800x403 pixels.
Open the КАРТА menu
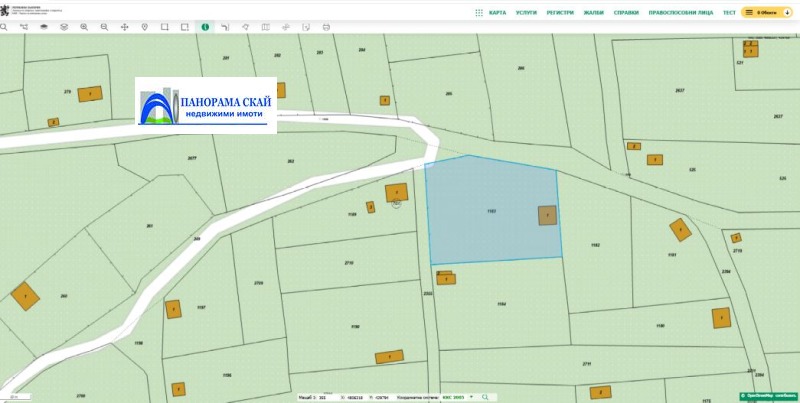[497, 13]
